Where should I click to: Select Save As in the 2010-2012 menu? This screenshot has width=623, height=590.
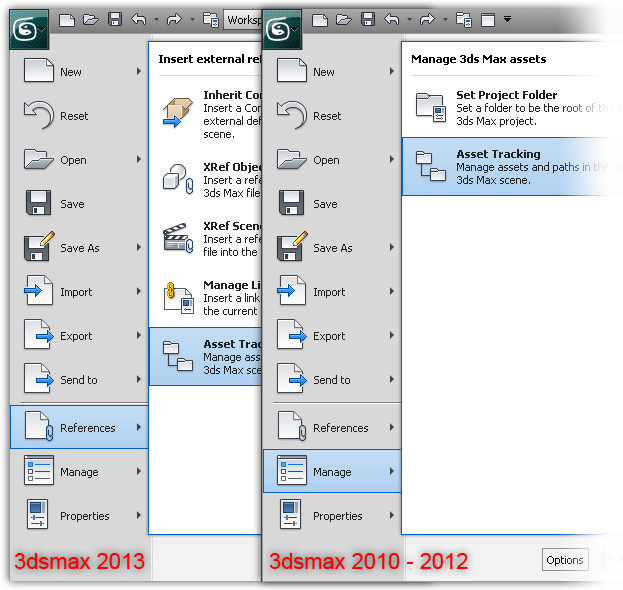click(332, 248)
